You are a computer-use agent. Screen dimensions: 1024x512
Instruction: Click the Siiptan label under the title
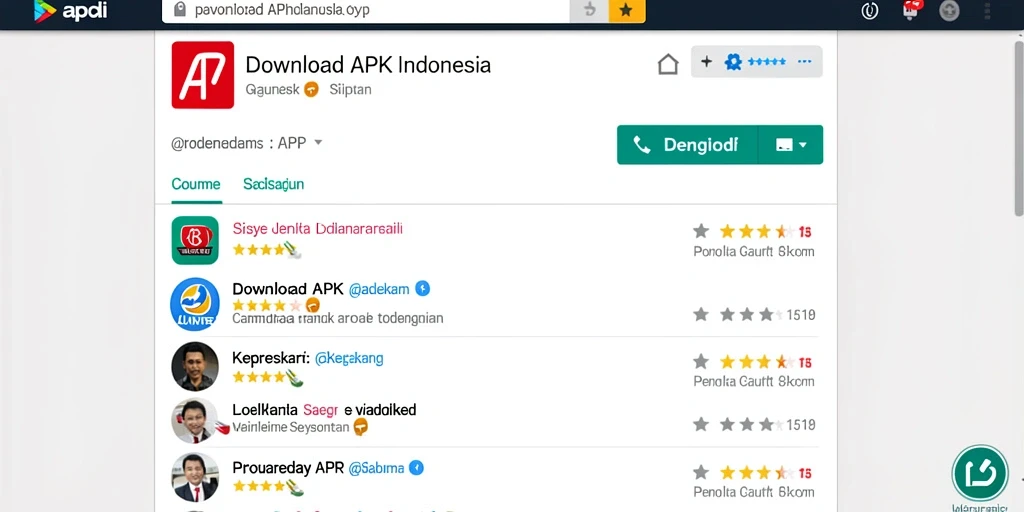350,89
